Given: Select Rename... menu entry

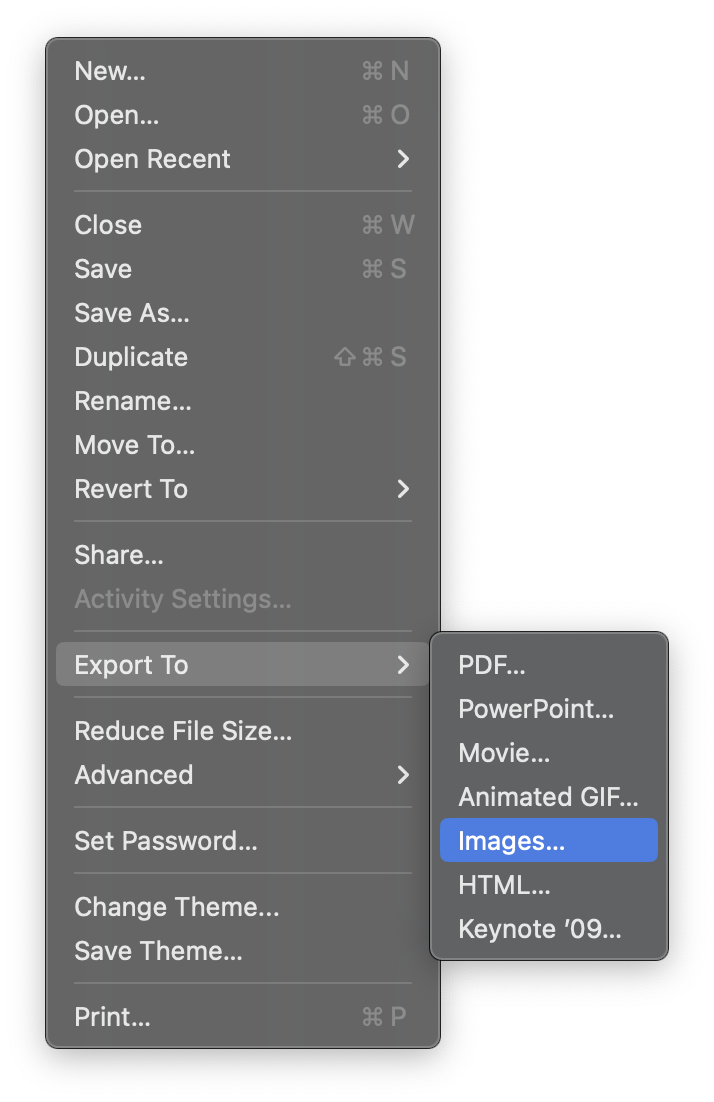Looking at the screenshot, I should [133, 401].
